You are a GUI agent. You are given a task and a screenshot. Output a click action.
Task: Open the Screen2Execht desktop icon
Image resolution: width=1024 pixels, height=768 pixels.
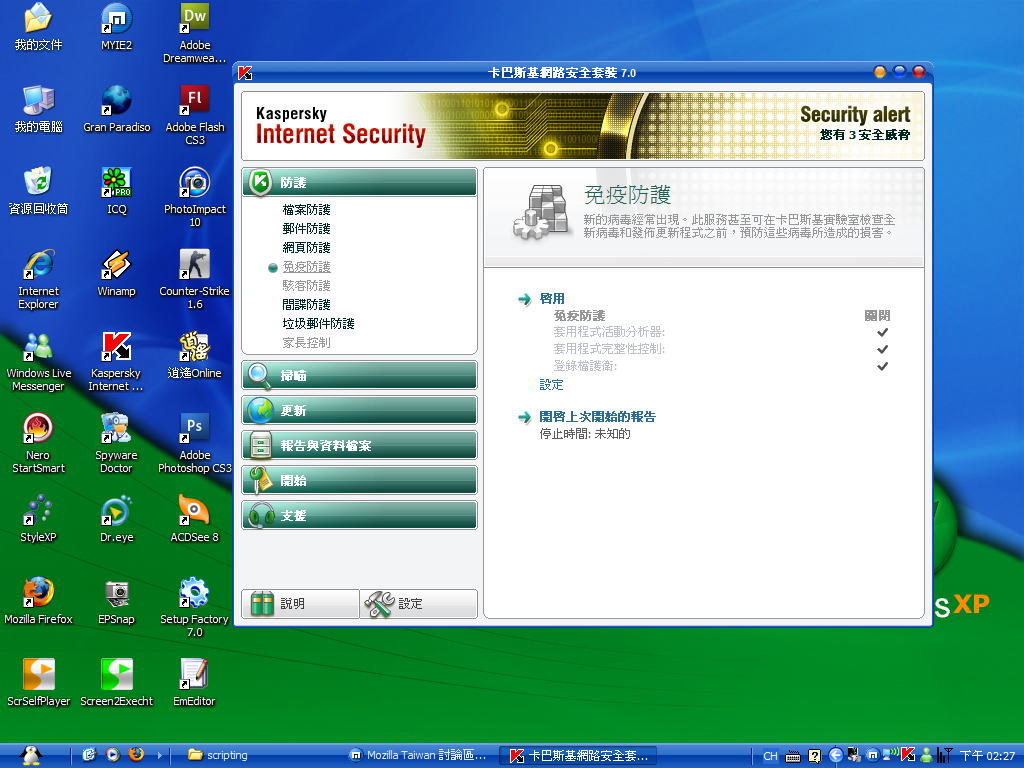(x=116, y=682)
